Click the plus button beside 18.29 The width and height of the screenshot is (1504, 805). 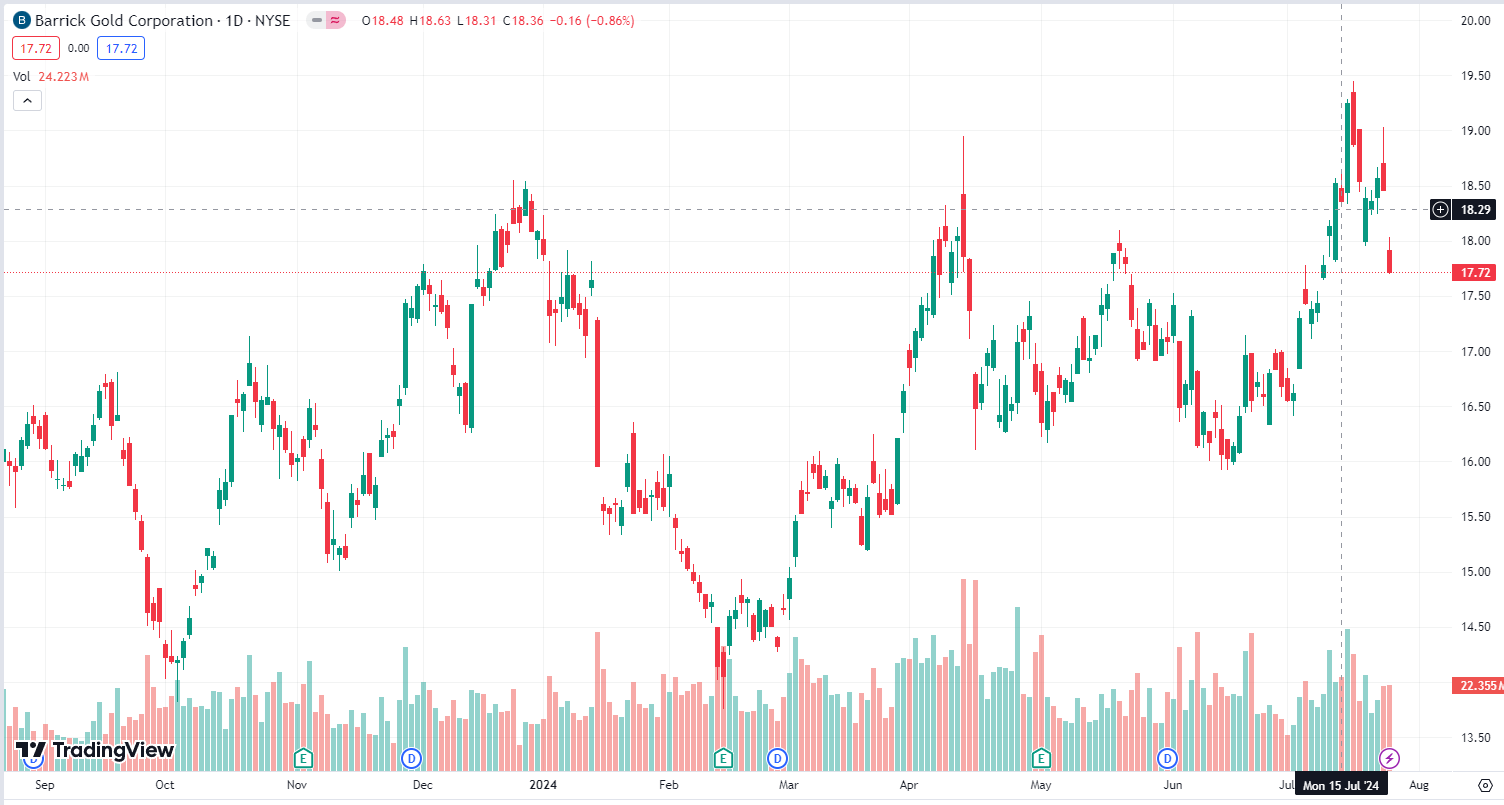point(1440,210)
